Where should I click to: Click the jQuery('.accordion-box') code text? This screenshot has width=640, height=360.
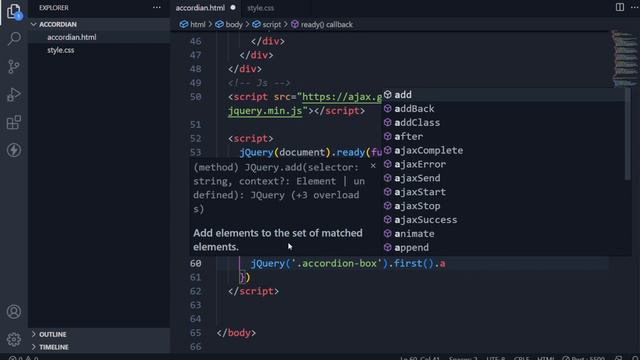click(x=319, y=263)
